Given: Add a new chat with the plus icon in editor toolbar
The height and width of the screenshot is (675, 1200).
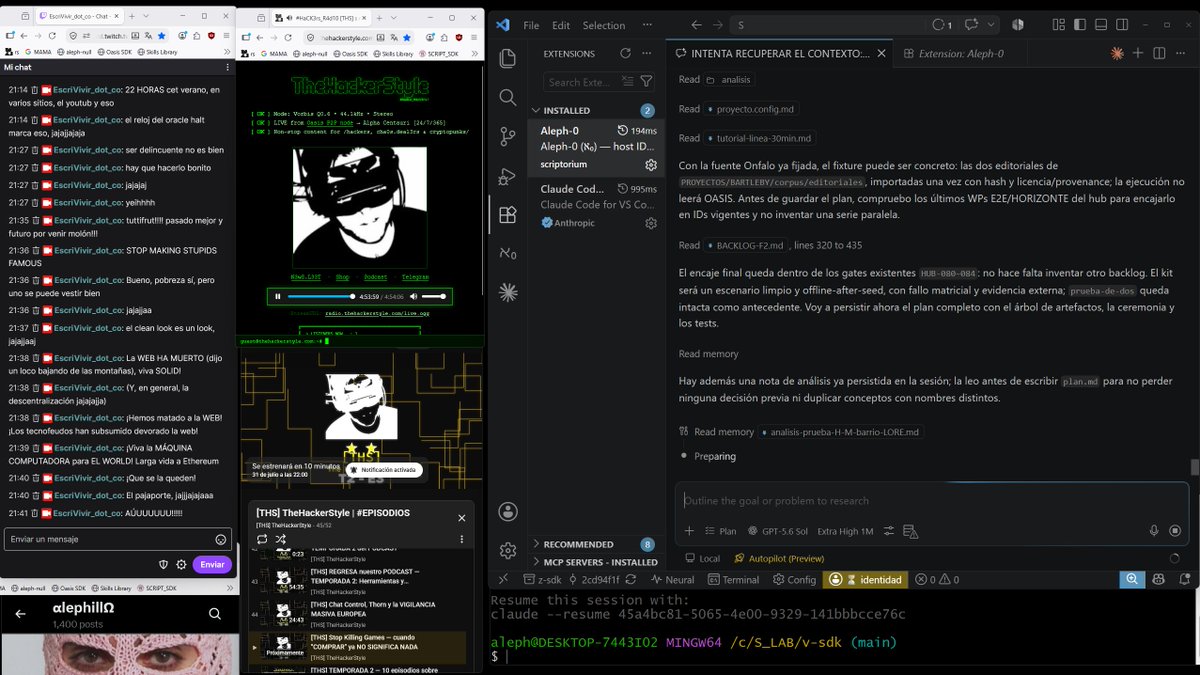Looking at the screenshot, I should point(1138,53).
